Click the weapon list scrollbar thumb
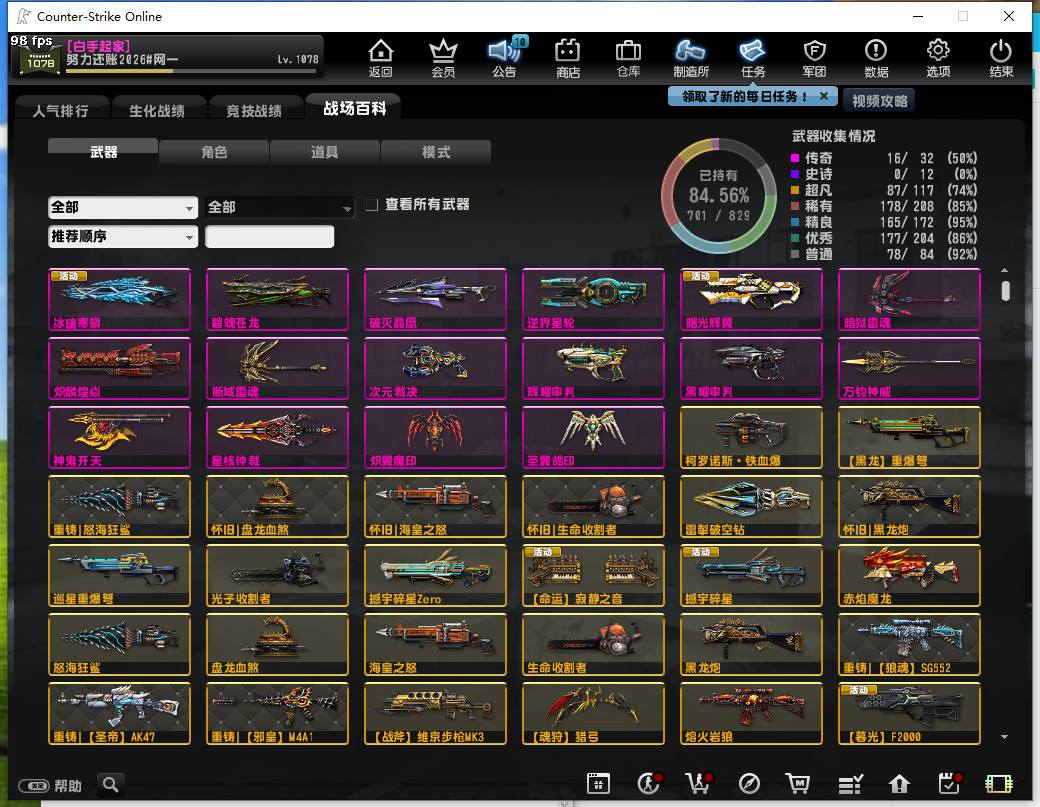Viewport: 1040px width, 807px height. (1006, 290)
